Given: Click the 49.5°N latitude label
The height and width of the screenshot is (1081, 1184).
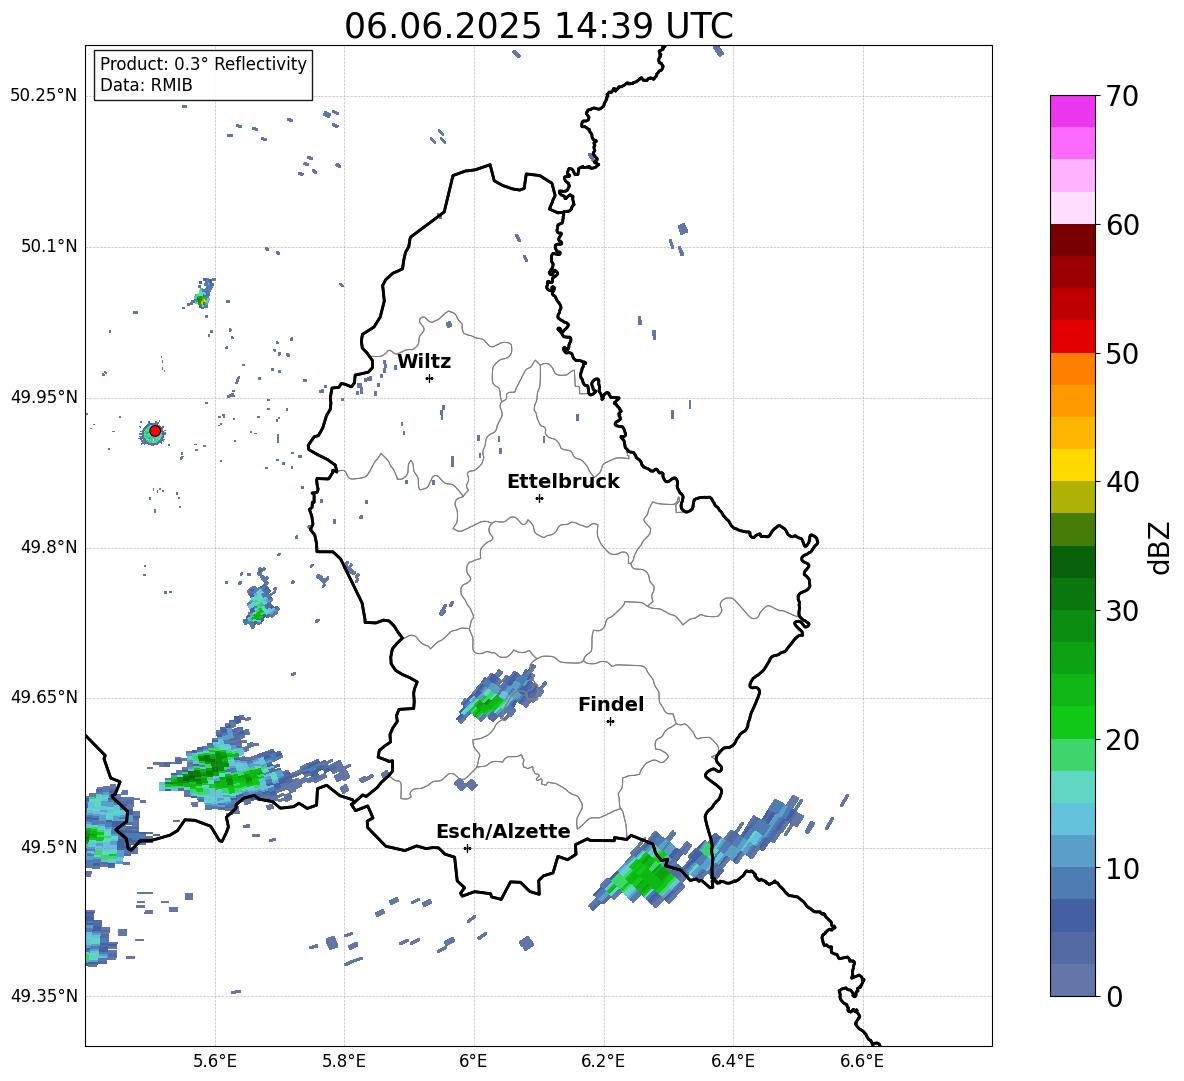Looking at the screenshot, I should (x=49, y=847).
